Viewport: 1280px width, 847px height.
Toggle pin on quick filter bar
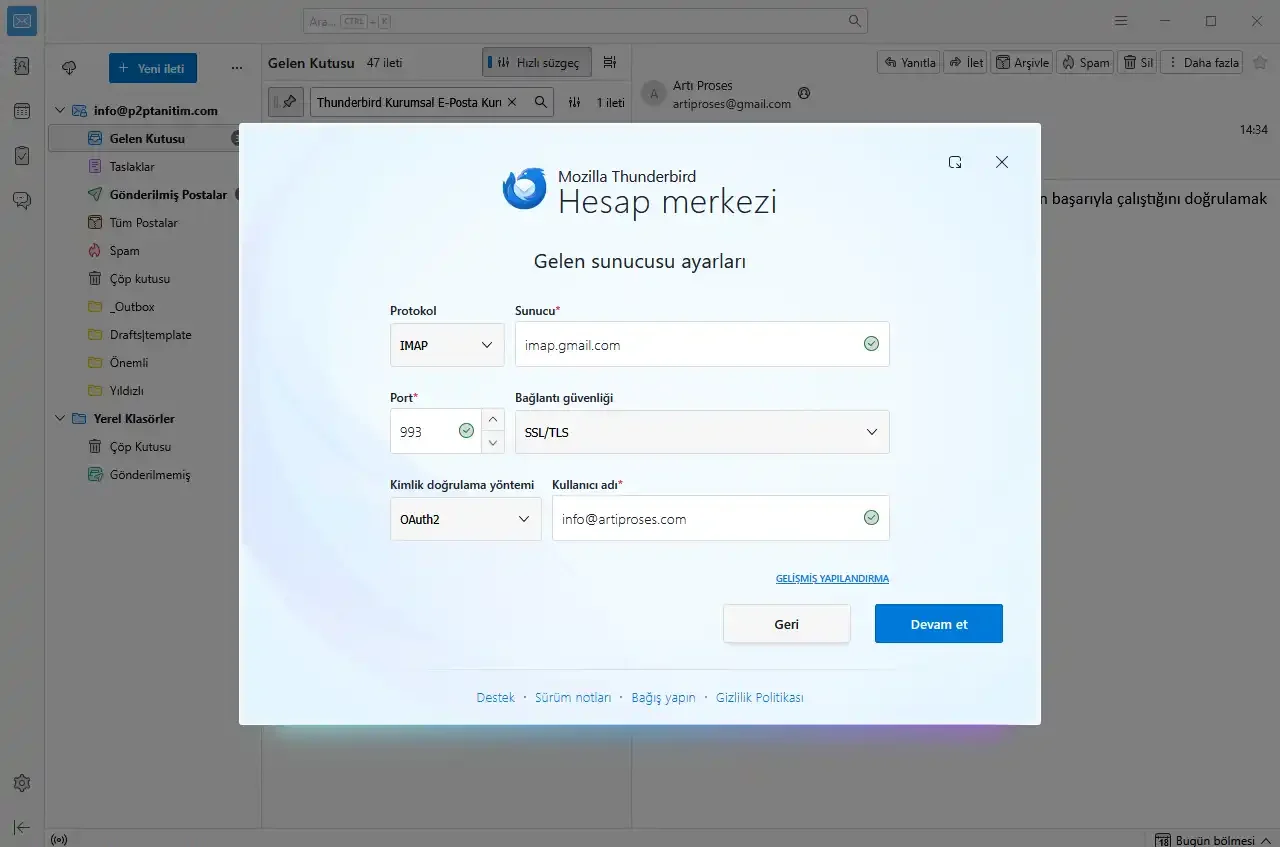pos(286,102)
